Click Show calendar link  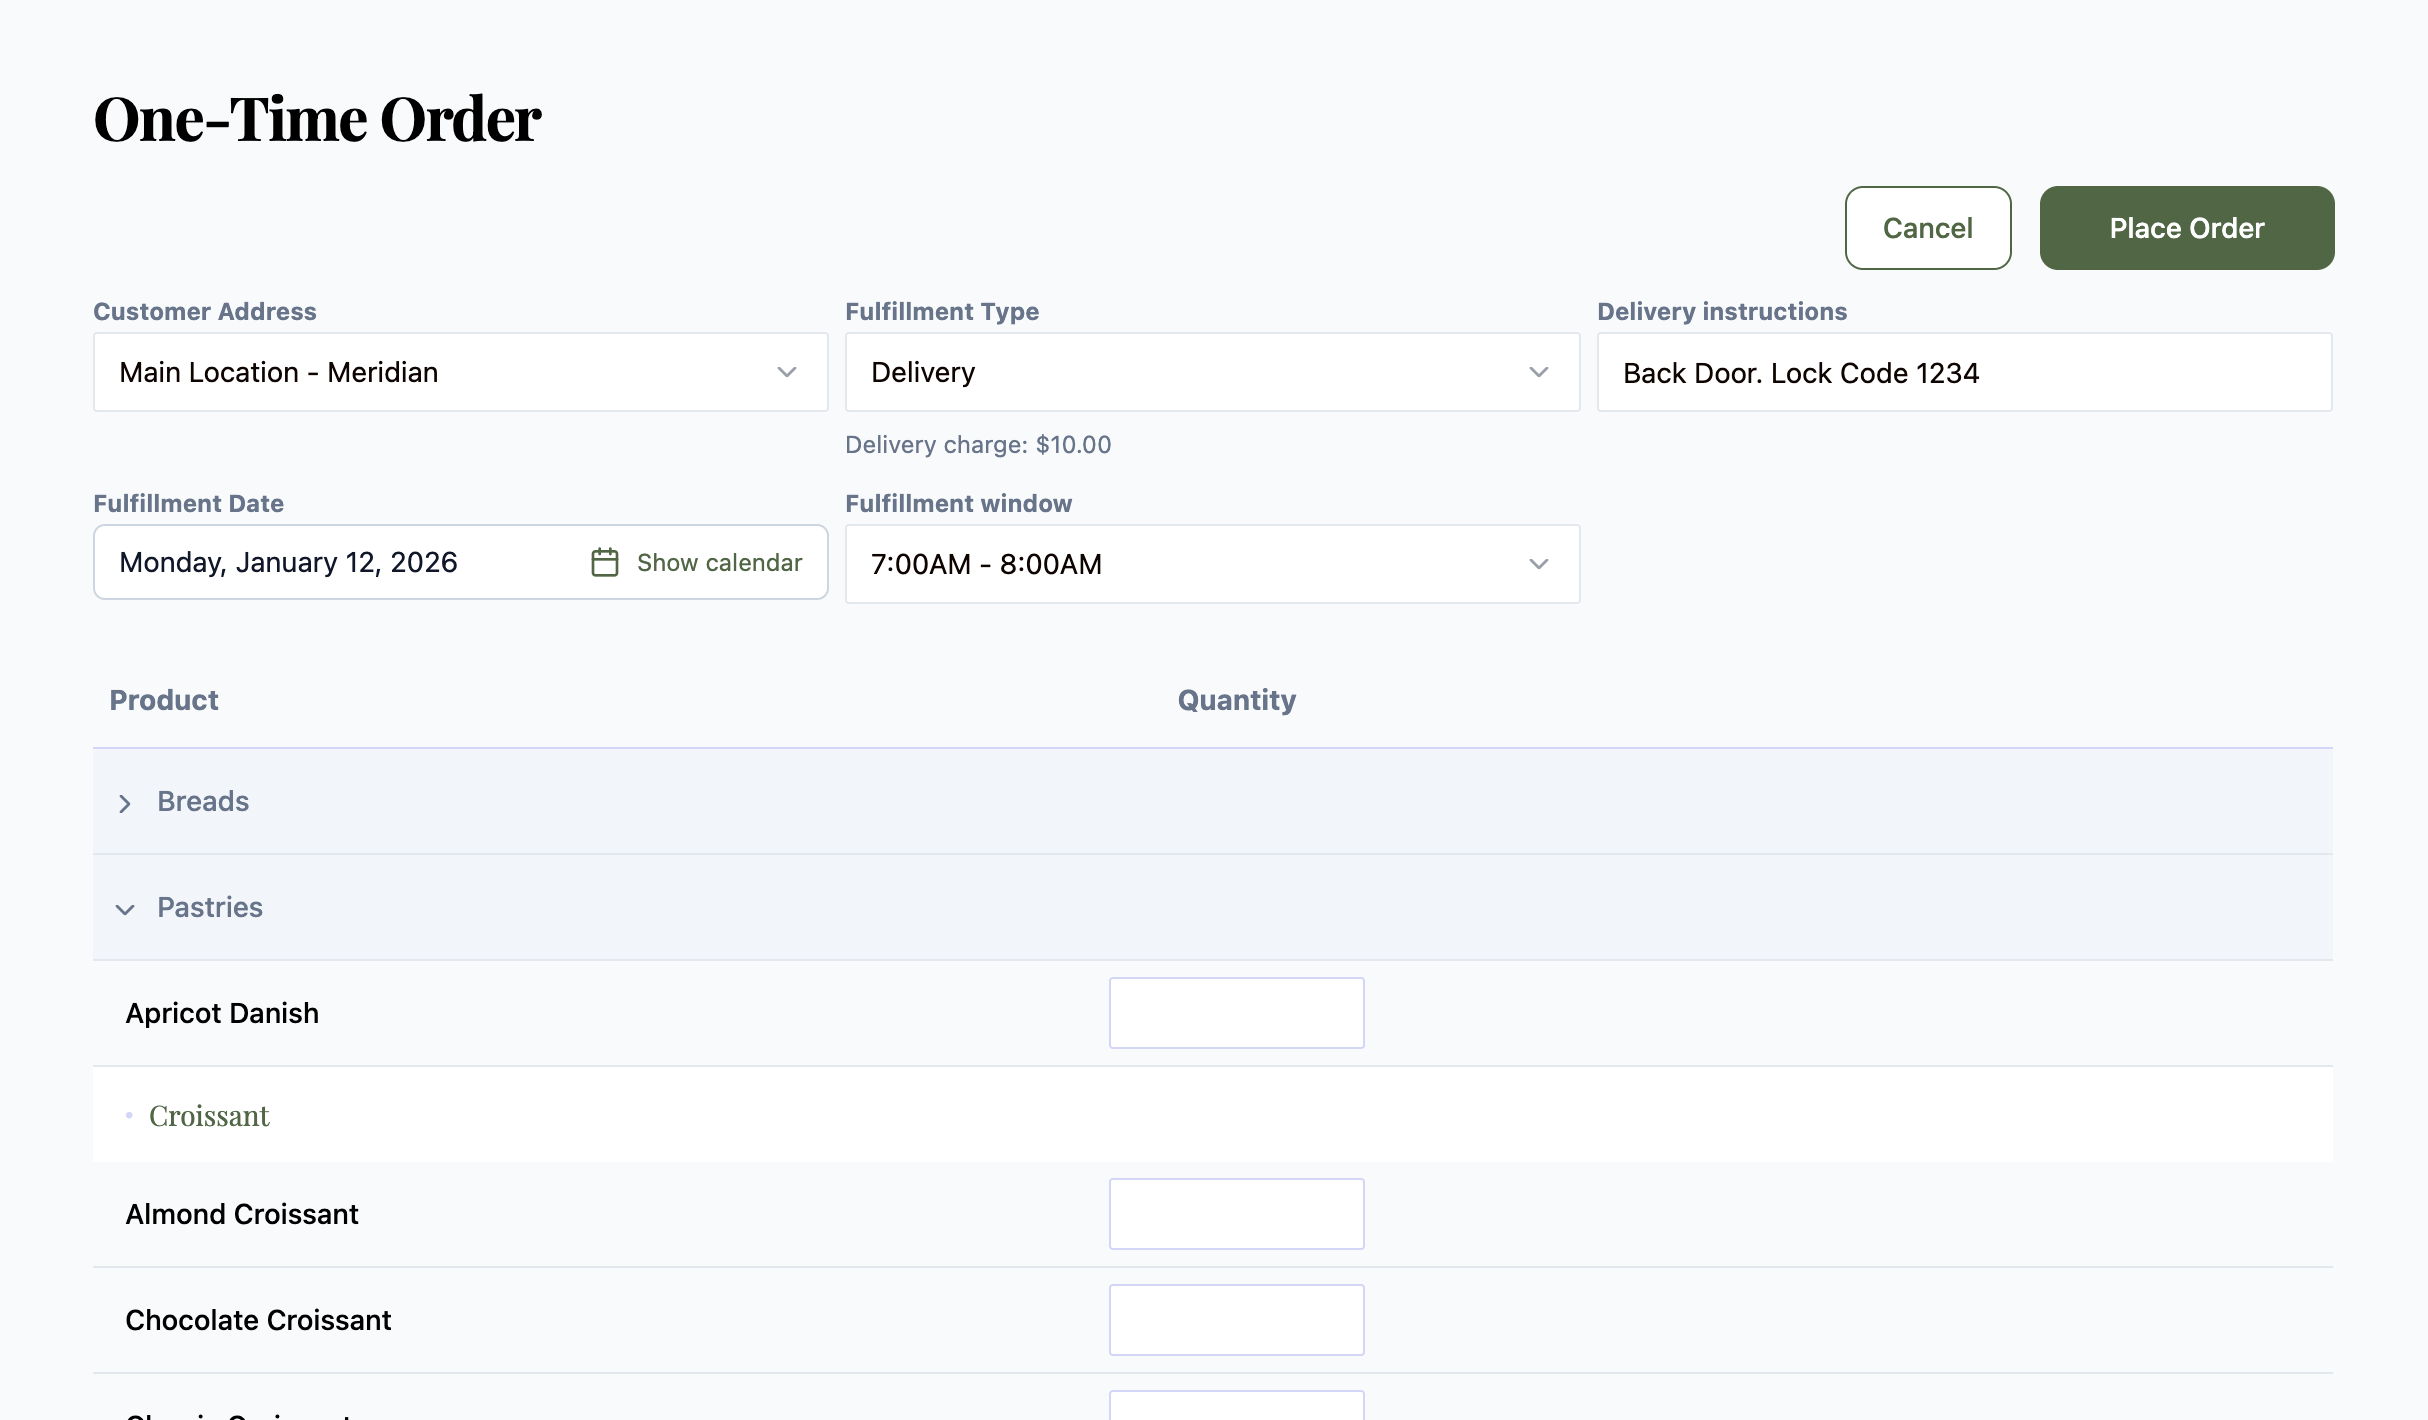pyautogui.click(x=719, y=562)
